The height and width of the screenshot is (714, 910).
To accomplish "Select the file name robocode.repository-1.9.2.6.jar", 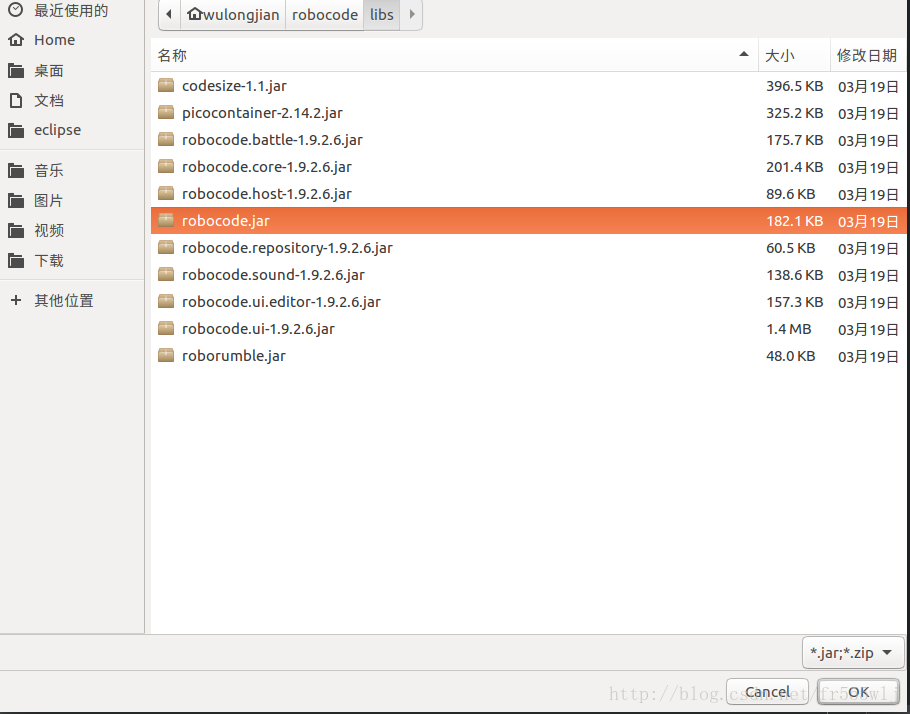I will (287, 248).
